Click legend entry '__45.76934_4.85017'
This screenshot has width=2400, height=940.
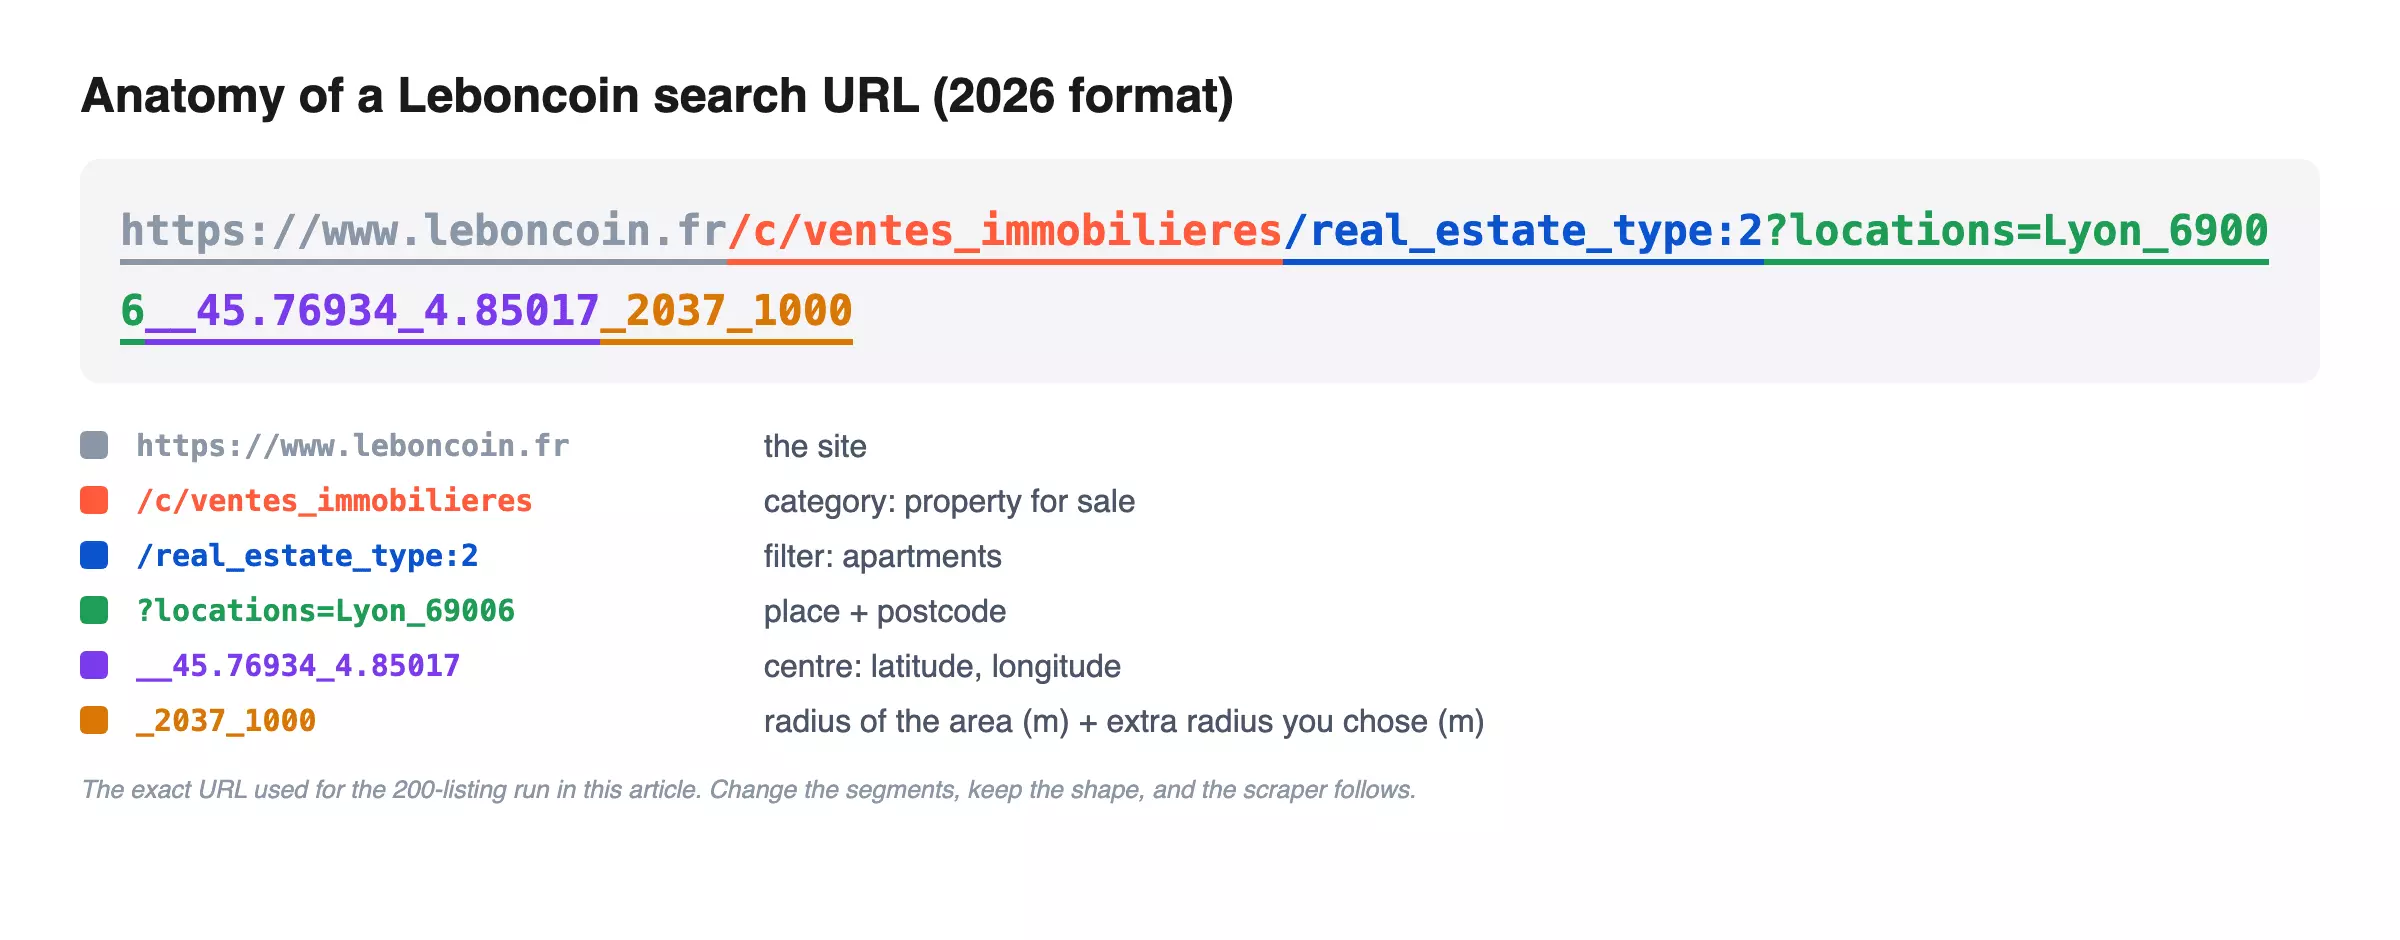pos(298,666)
